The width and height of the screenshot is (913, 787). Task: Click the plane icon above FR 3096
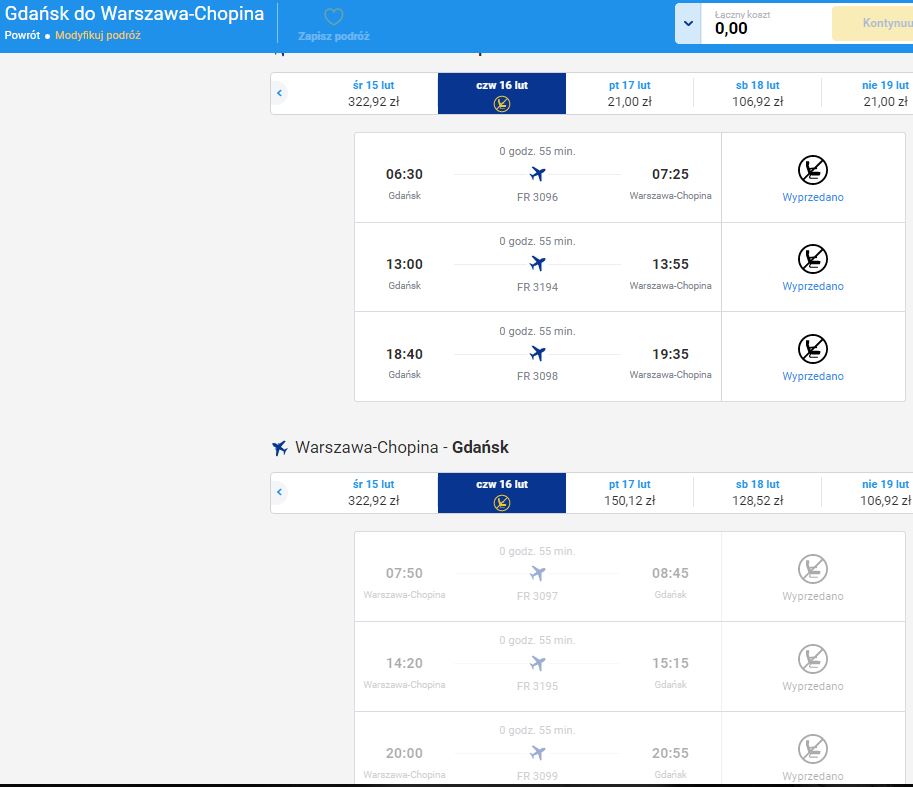[x=537, y=173]
